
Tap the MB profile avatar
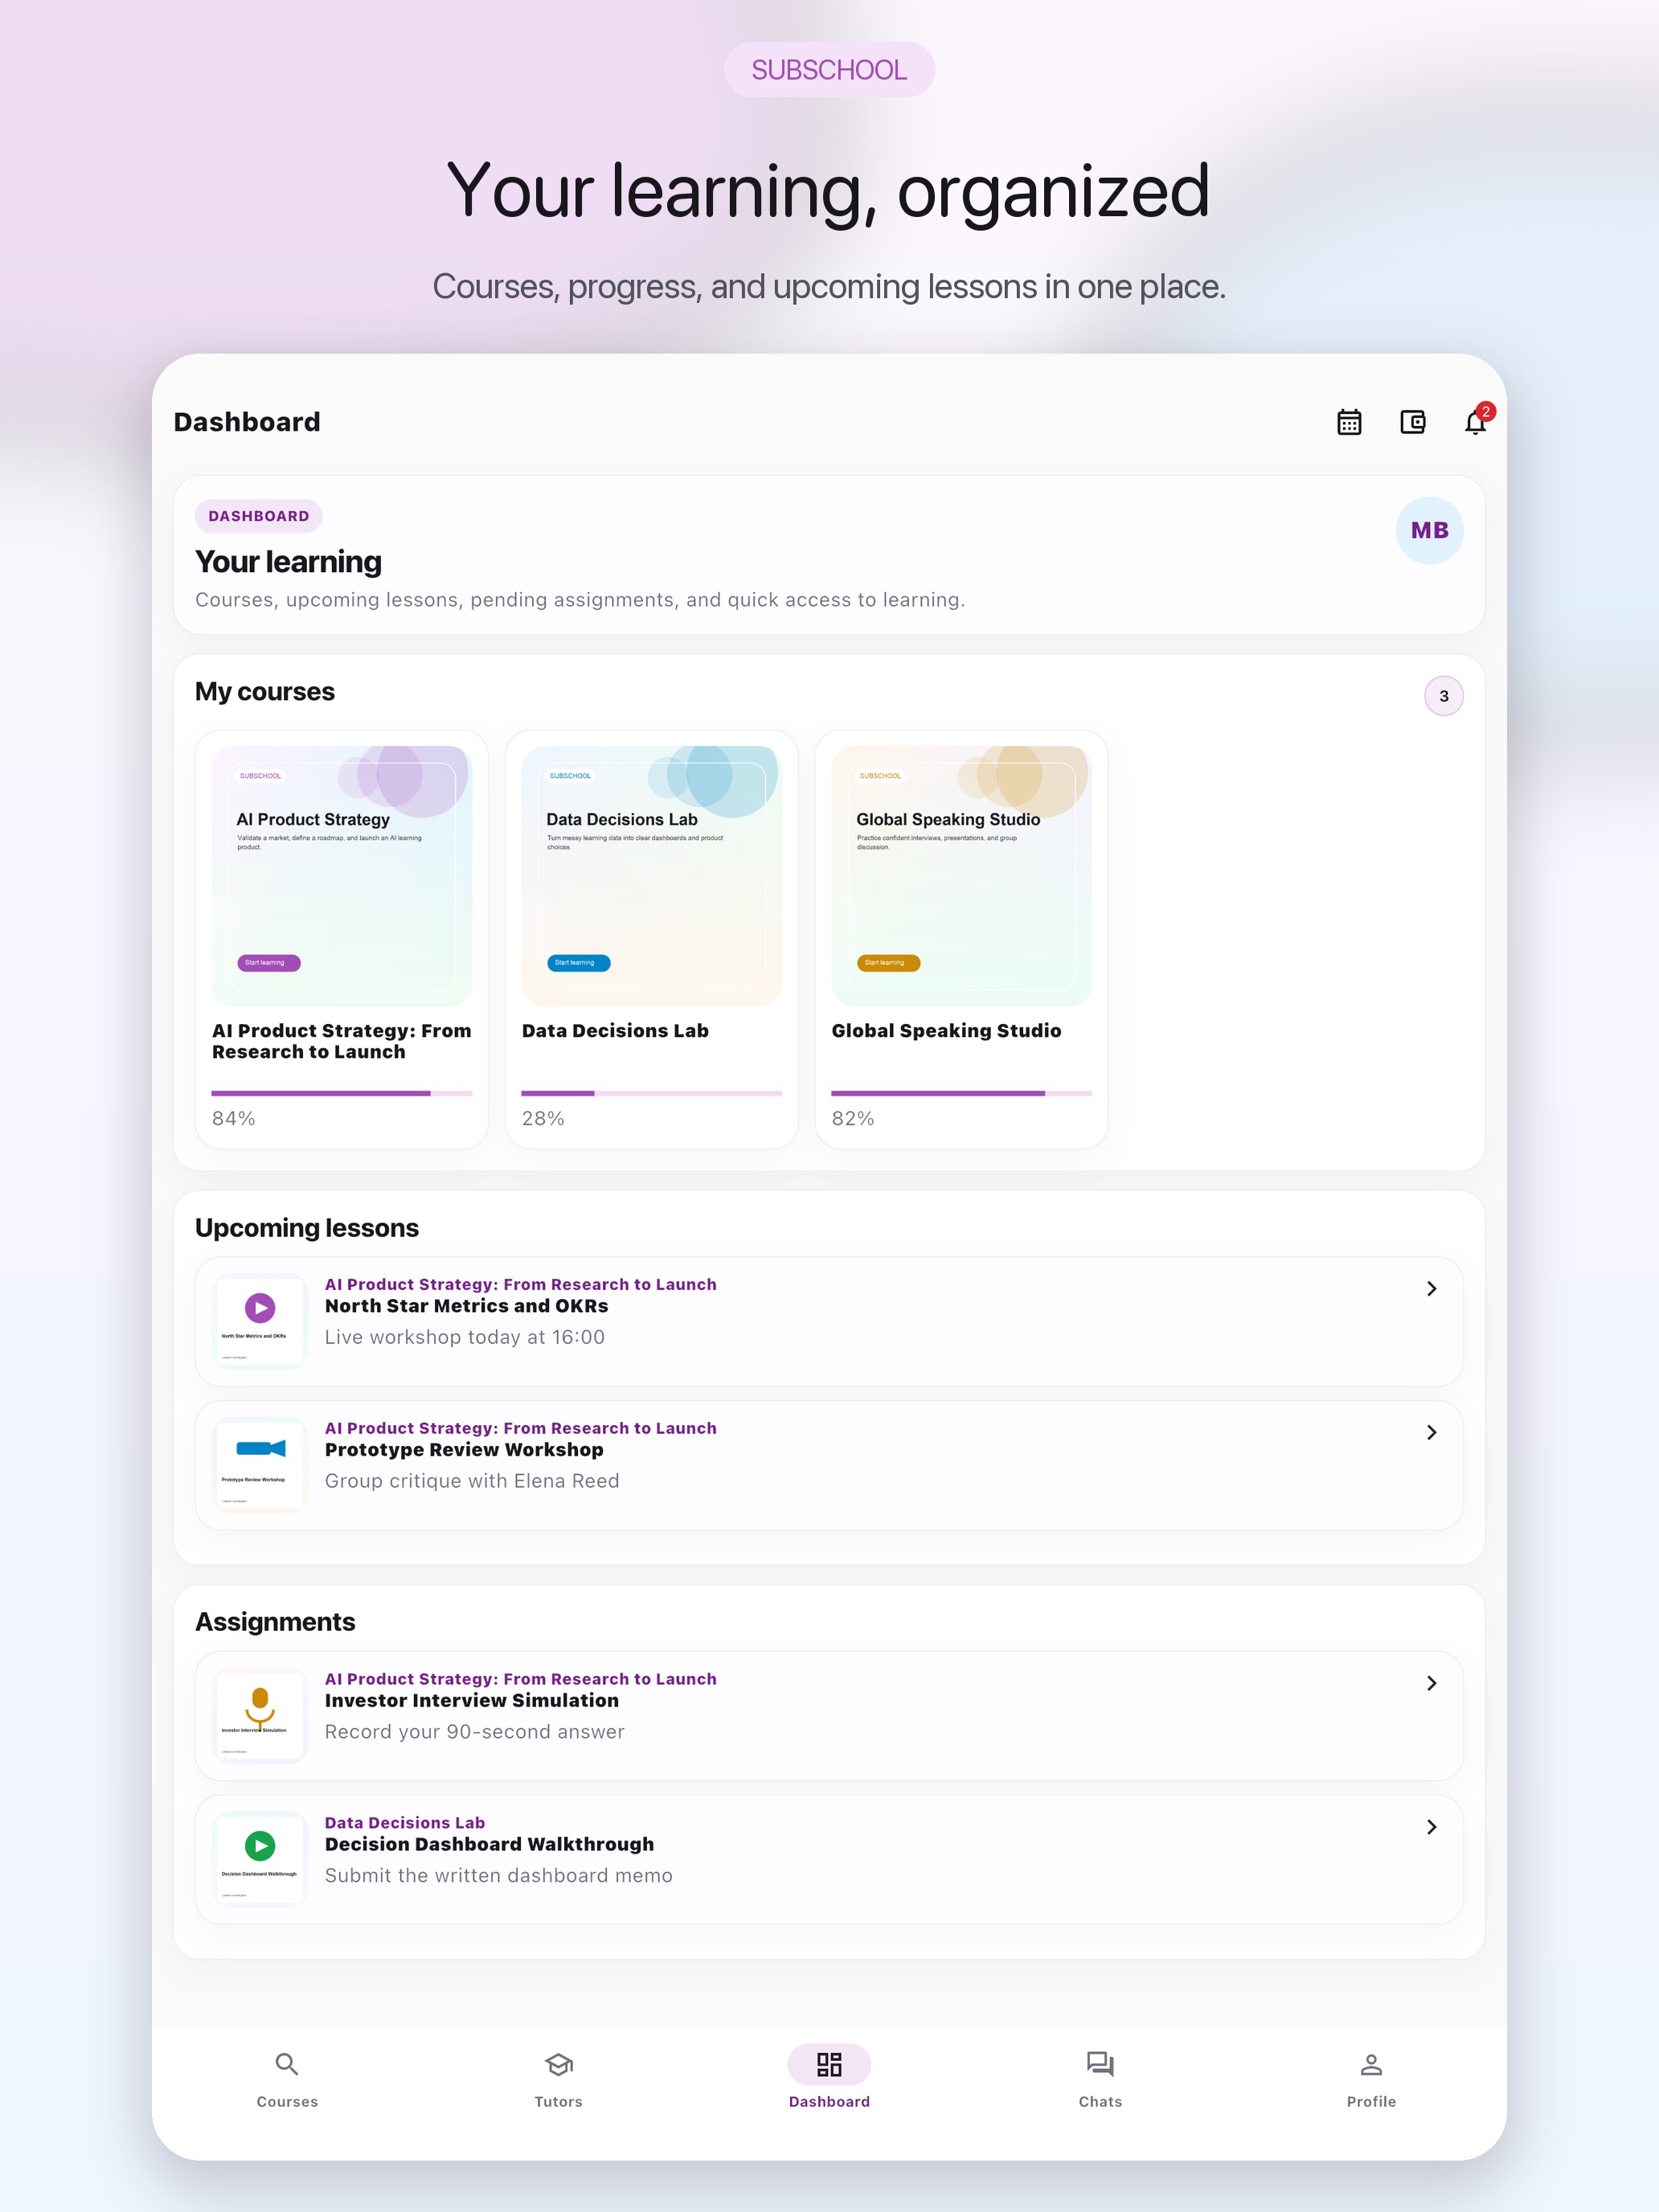(x=1429, y=531)
